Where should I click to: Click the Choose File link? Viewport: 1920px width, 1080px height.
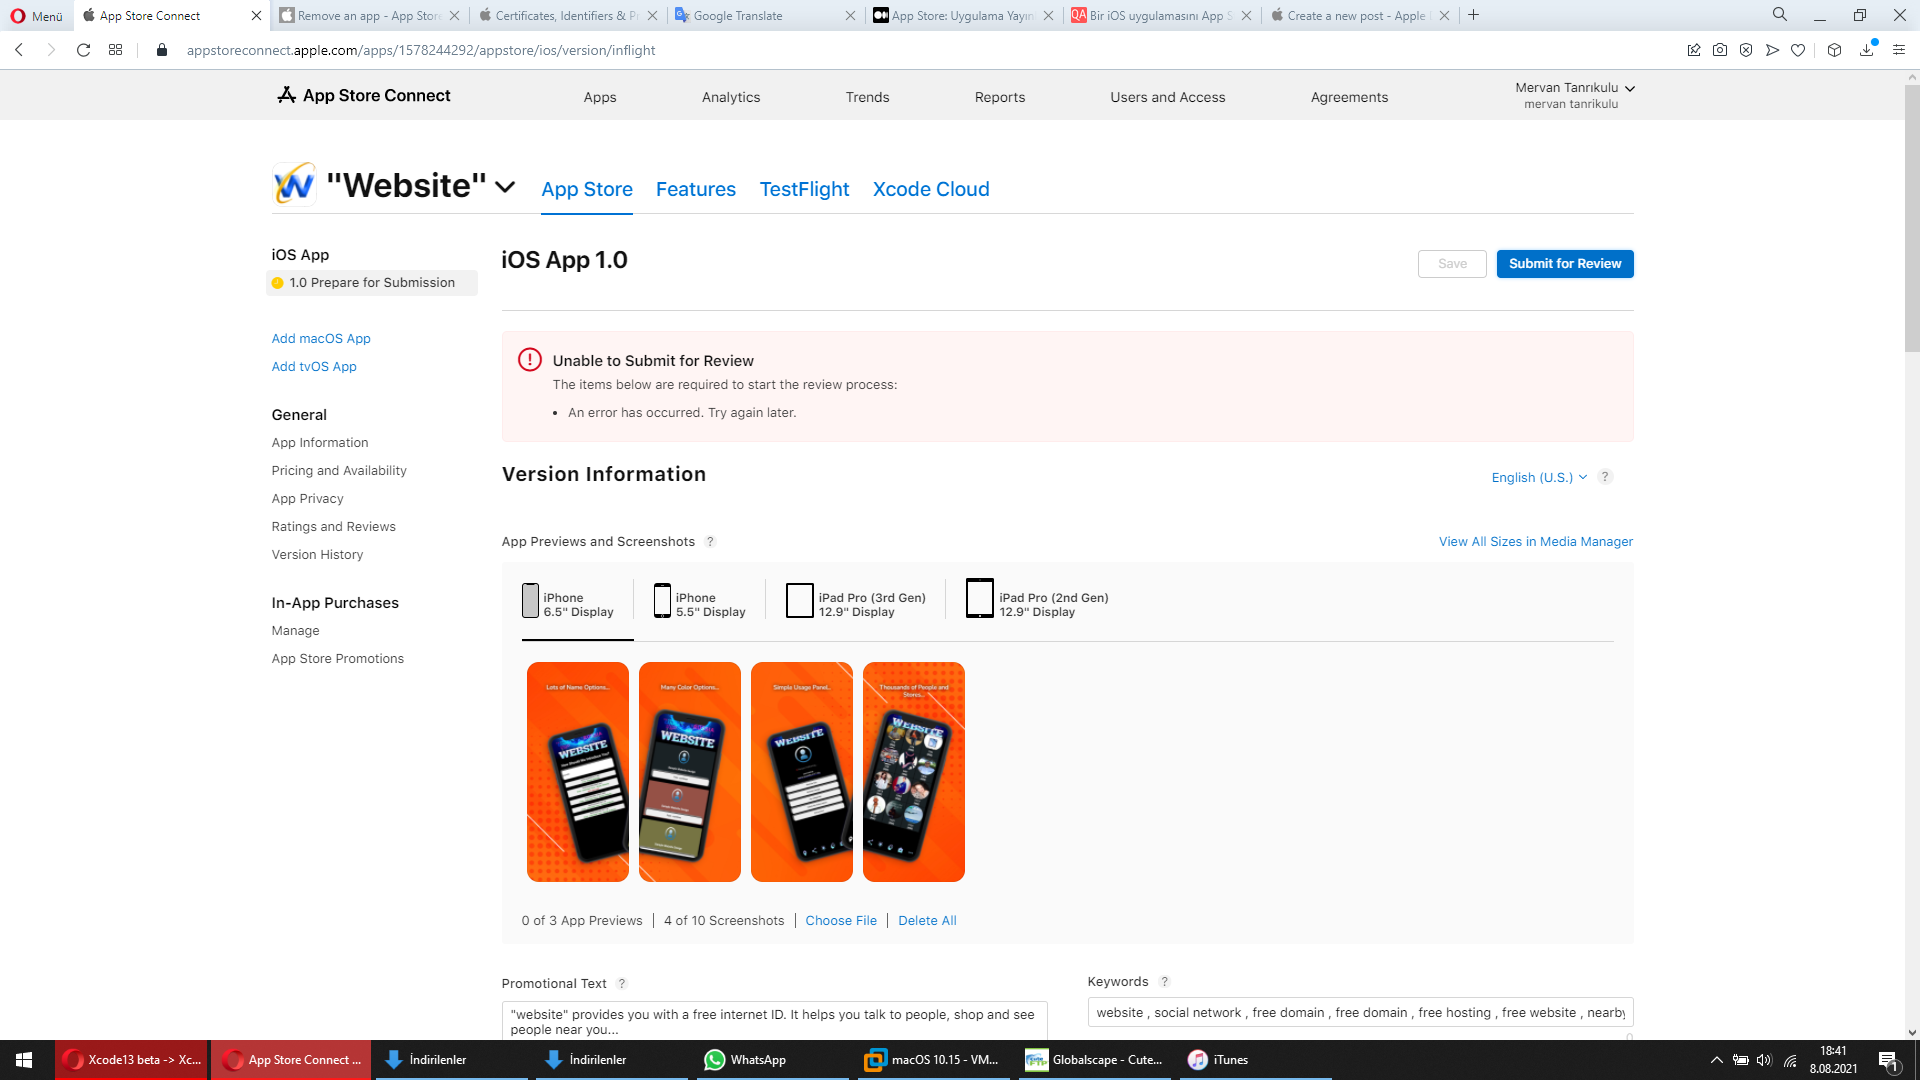pyautogui.click(x=841, y=920)
